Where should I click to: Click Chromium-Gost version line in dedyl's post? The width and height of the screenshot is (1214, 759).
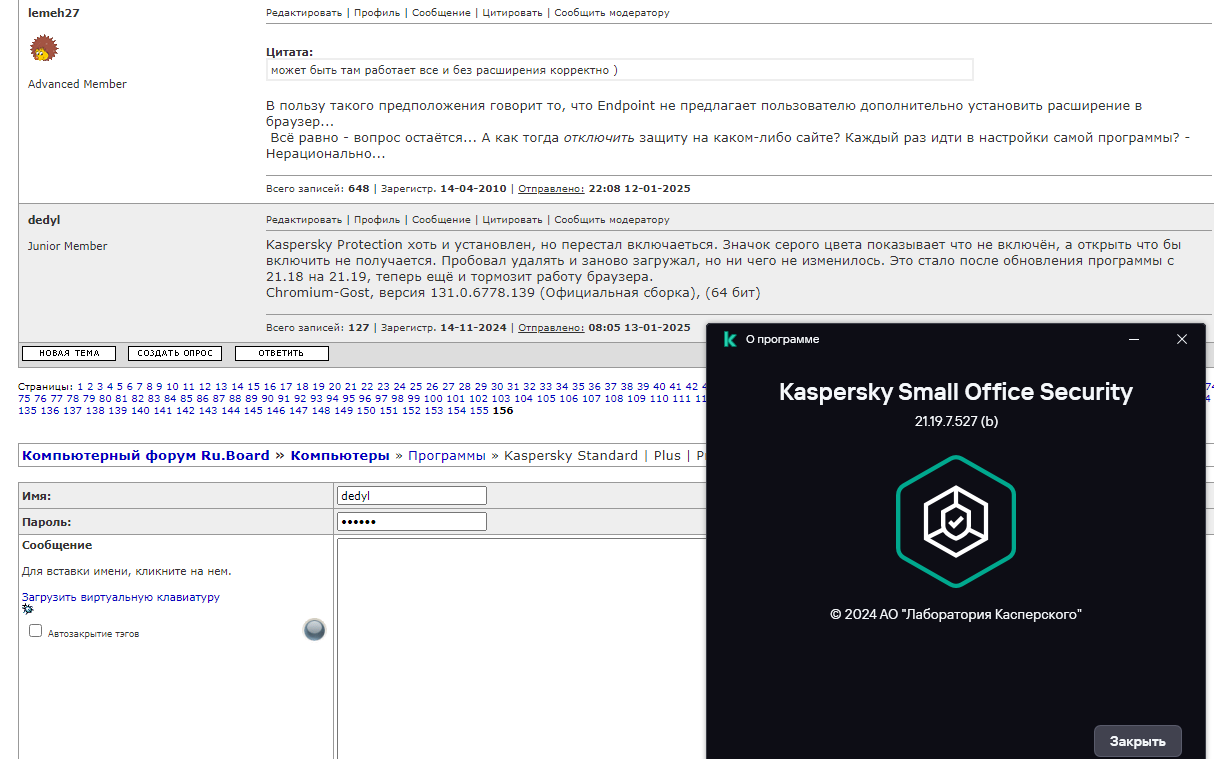click(x=513, y=293)
